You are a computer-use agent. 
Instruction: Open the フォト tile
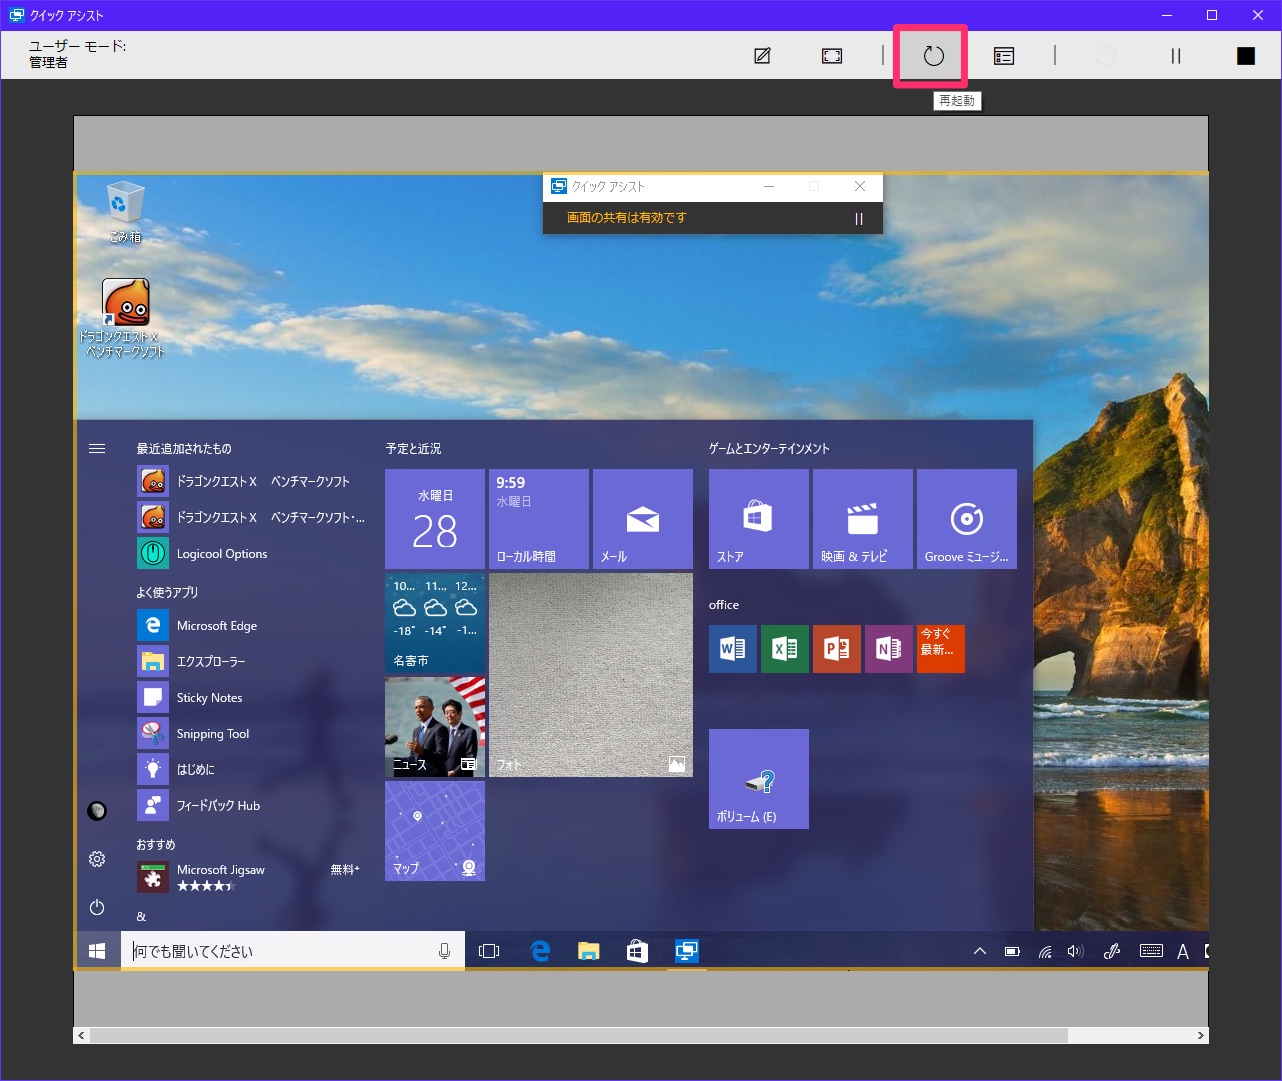591,675
